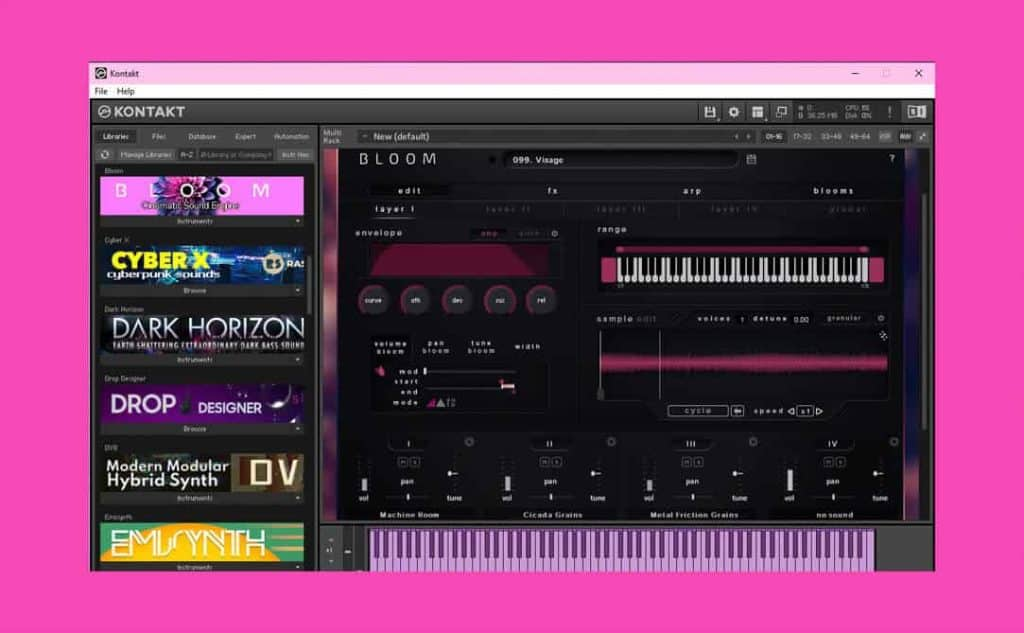Image resolution: width=1024 pixels, height=633 pixels.
Task: Open the Help menu
Action: pyautogui.click(x=125, y=91)
